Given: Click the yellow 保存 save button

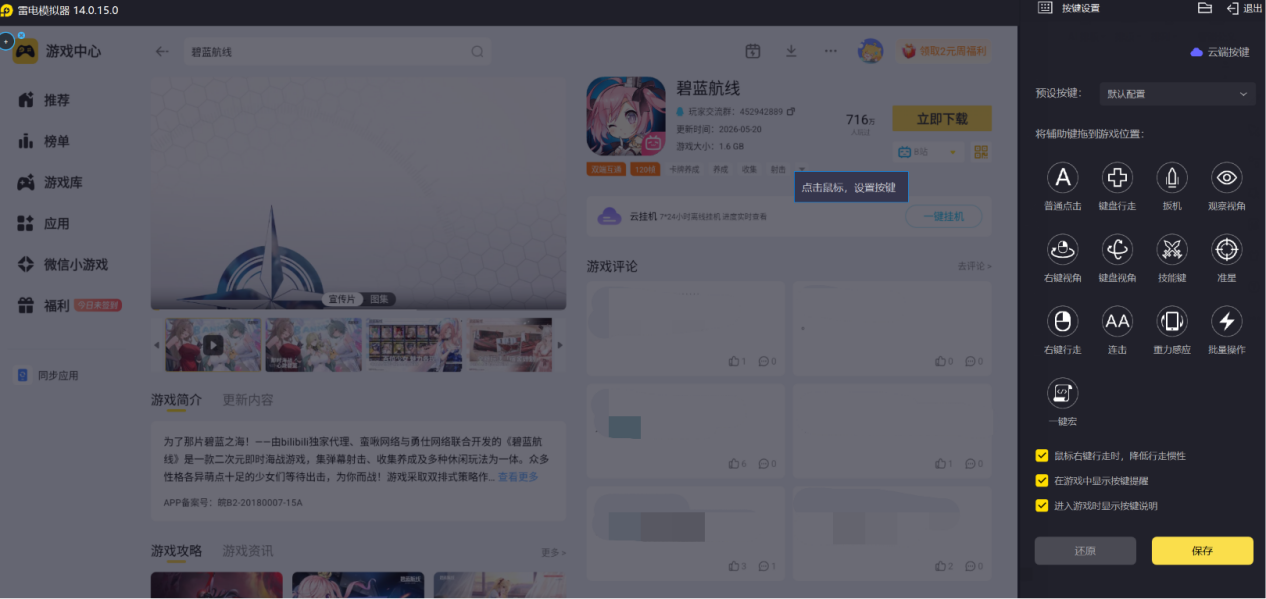Looking at the screenshot, I should (x=1202, y=551).
